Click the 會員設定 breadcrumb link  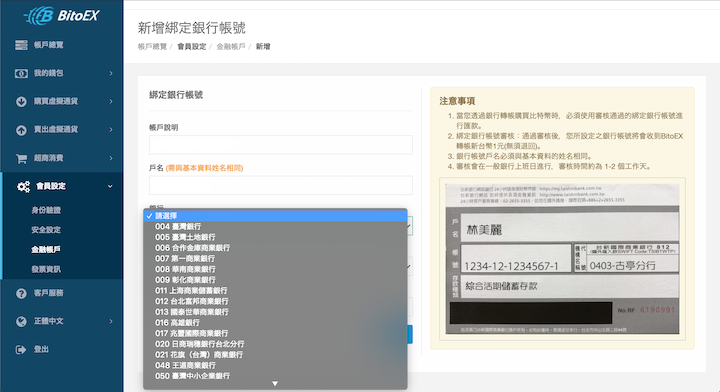[191, 46]
